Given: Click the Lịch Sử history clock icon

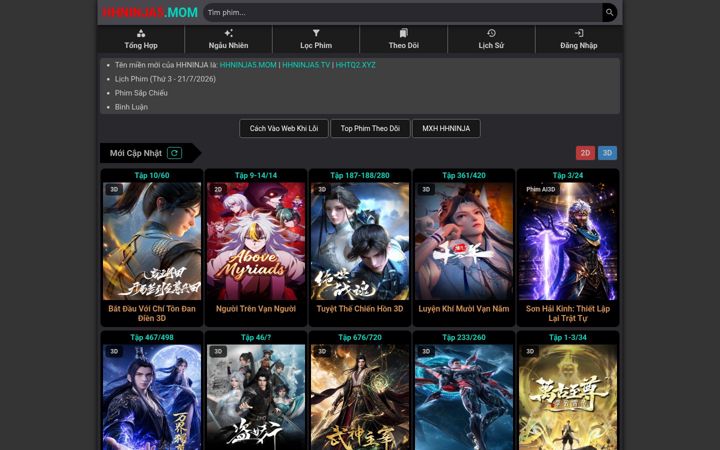Looking at the screenshot, I should (x=491, y=33).
